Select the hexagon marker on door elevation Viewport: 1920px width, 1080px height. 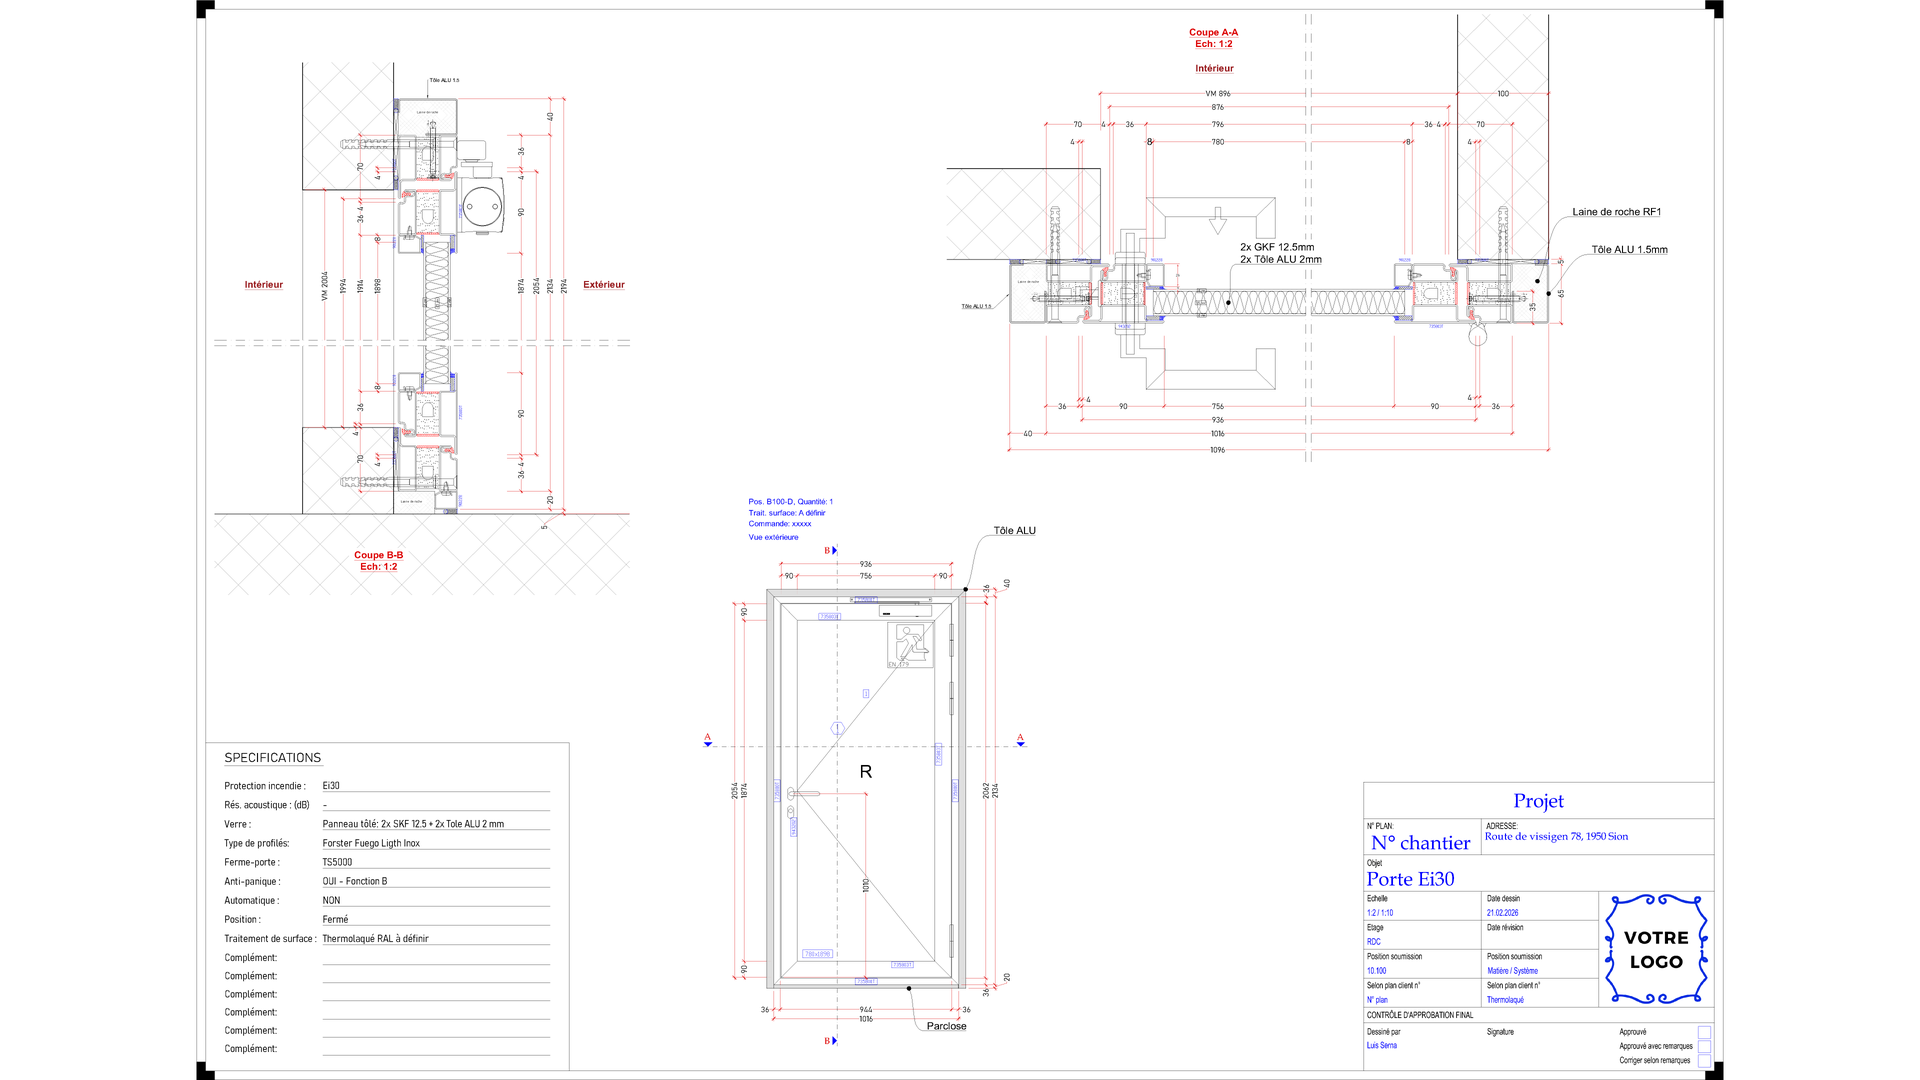pyautogui.click(x=837, y=728)
